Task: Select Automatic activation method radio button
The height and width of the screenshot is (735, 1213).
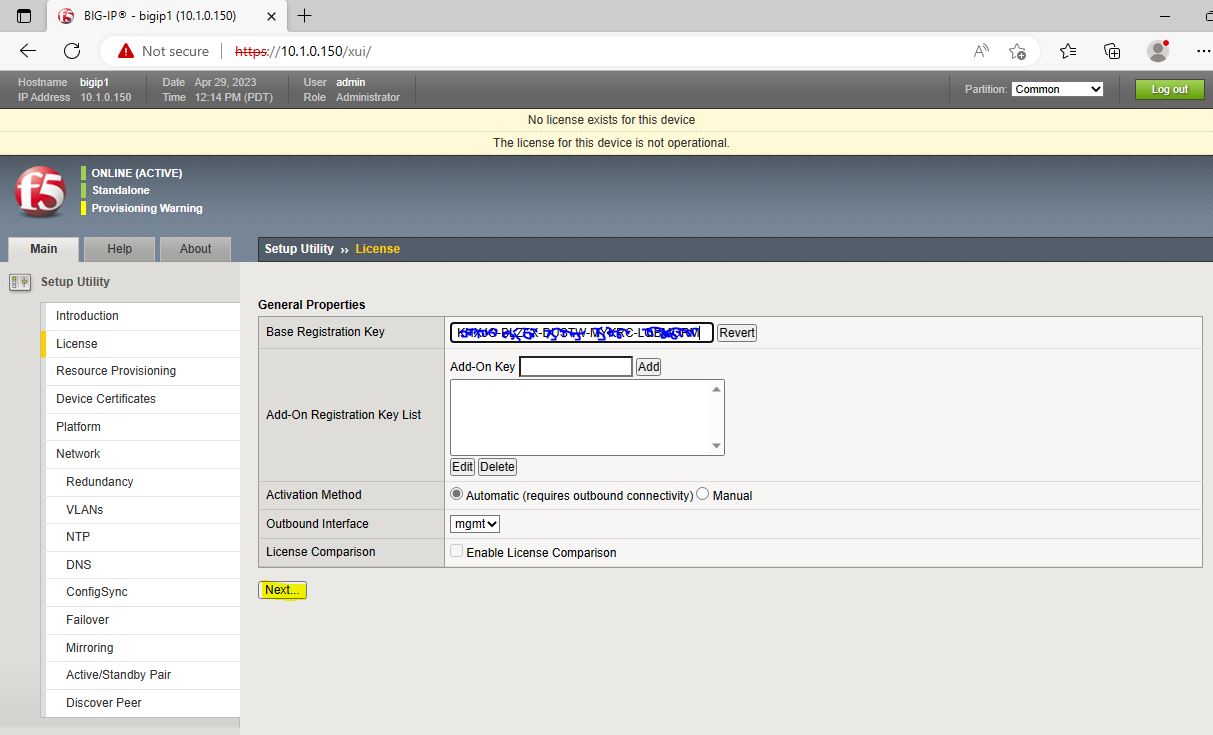Action: point(457,494)
